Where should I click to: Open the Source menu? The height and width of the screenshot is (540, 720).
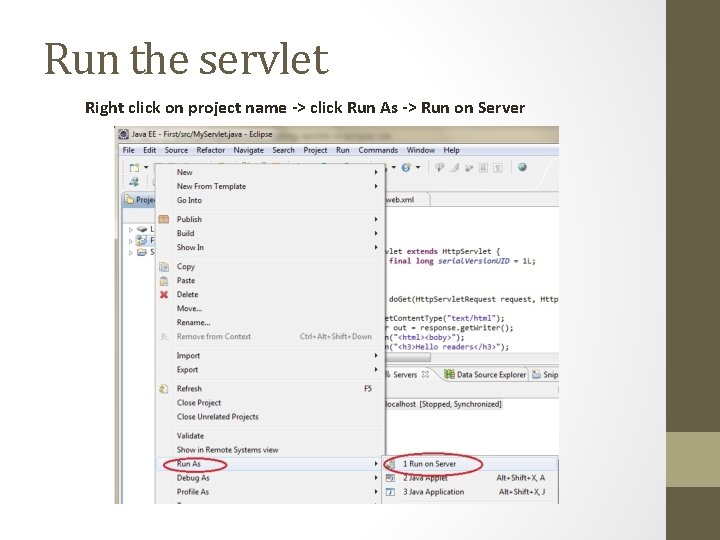[176, 150]
